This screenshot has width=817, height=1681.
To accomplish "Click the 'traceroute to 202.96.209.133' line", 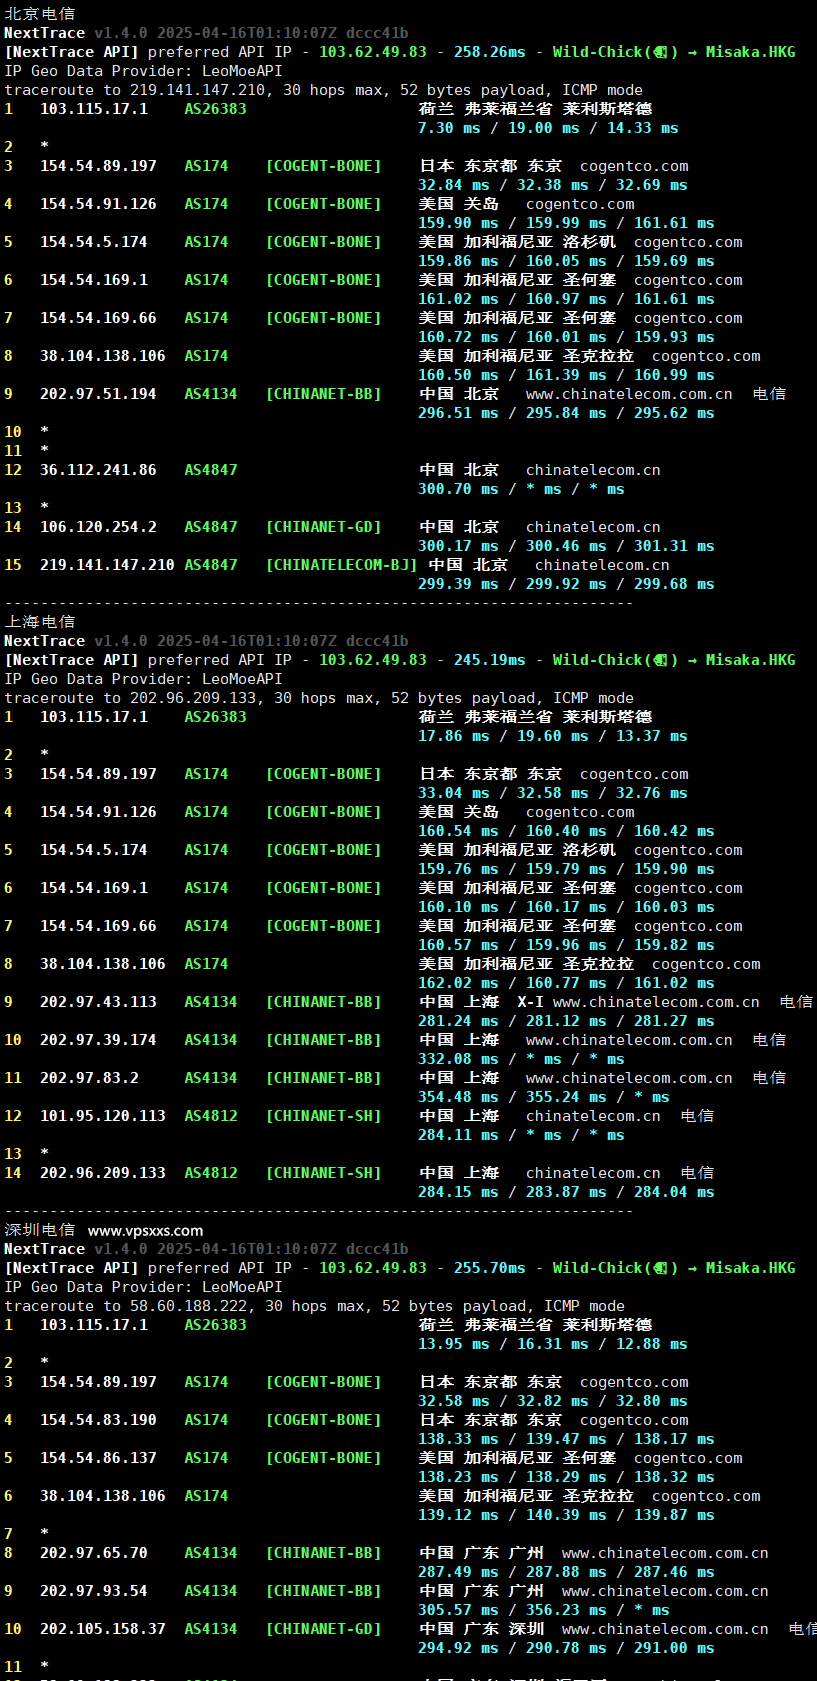I will (319, 698).
